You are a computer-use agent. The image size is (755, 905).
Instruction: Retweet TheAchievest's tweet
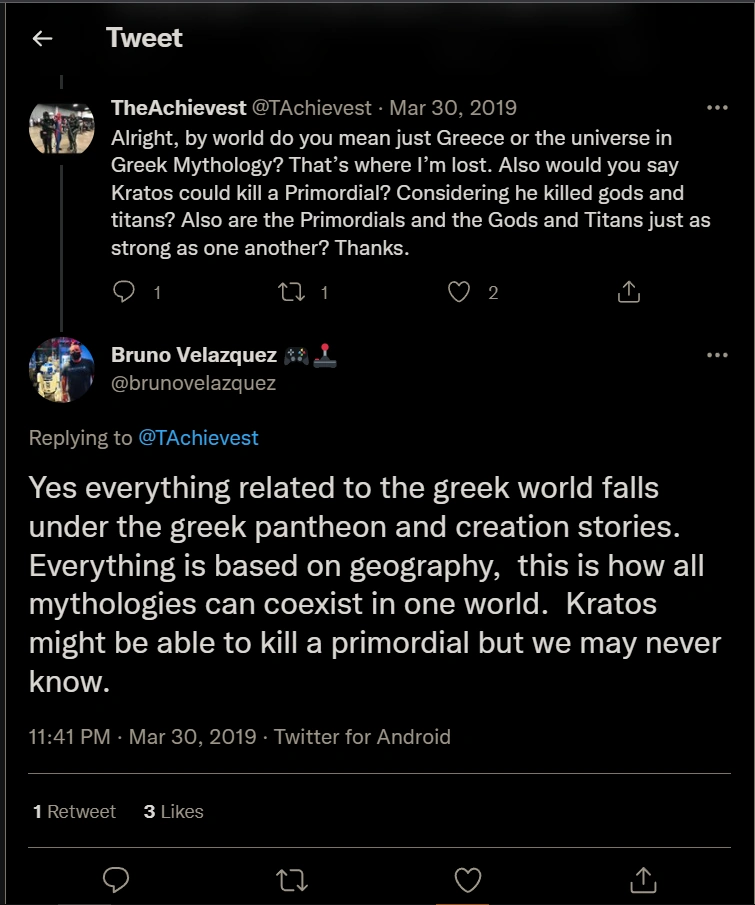(292, 292)
